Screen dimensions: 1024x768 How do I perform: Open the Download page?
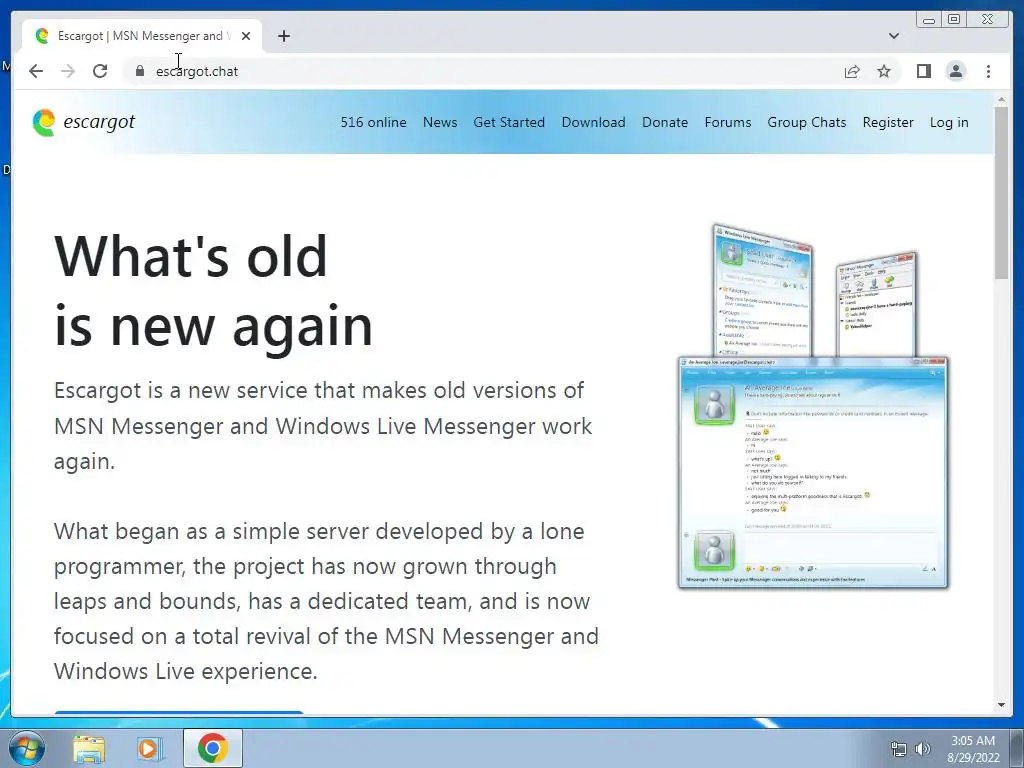pos(593,122)
